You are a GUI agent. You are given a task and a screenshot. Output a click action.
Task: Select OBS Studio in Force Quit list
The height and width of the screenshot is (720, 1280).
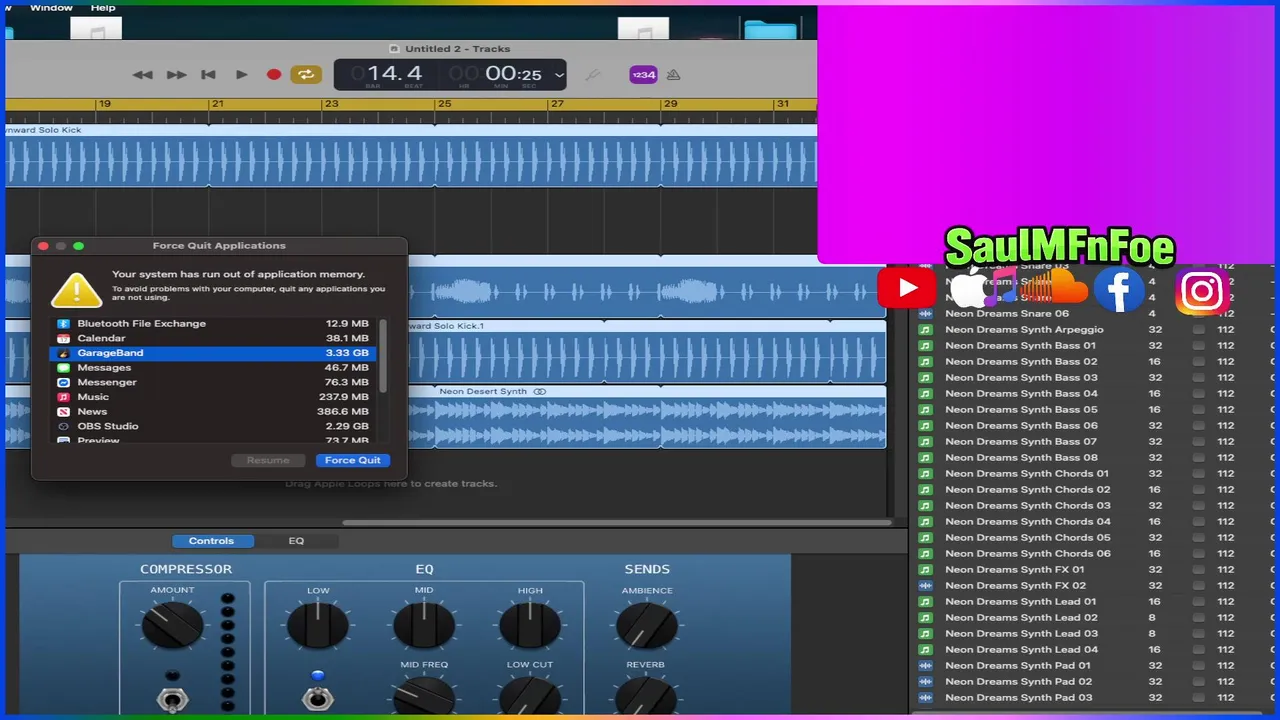click(x=214, y=426)
